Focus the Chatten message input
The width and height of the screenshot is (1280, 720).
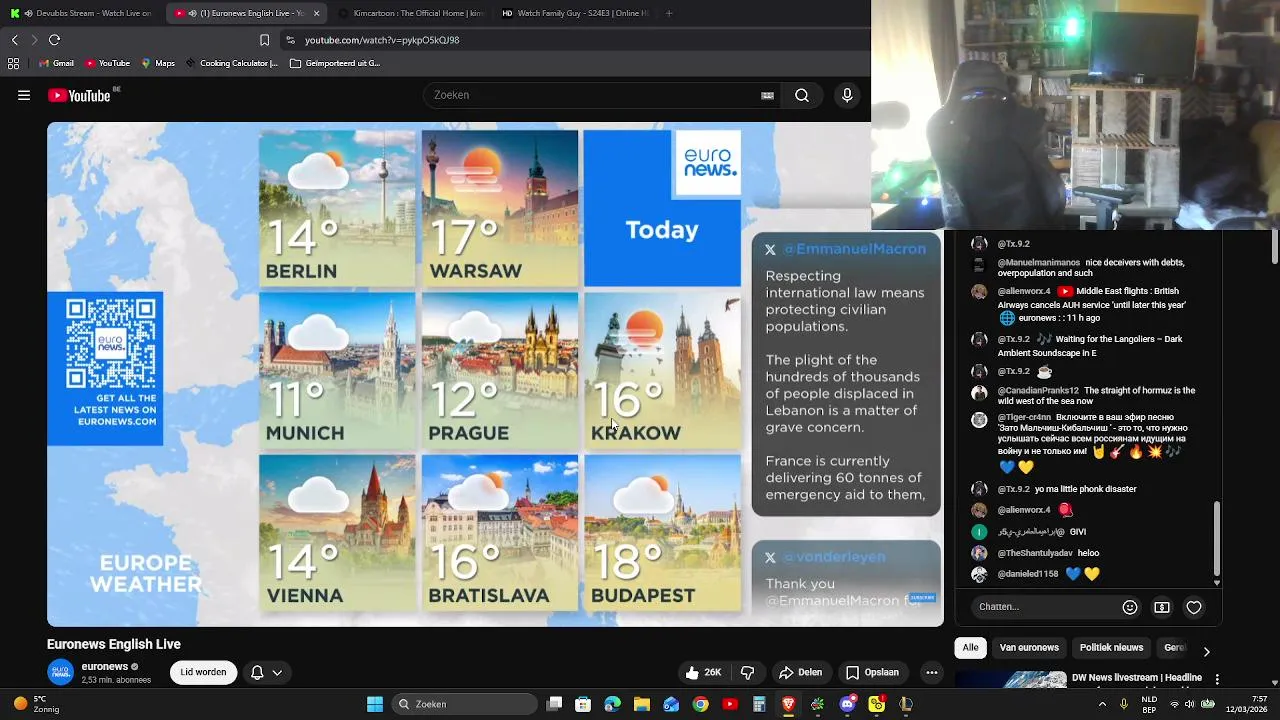tap(1045, 607)
